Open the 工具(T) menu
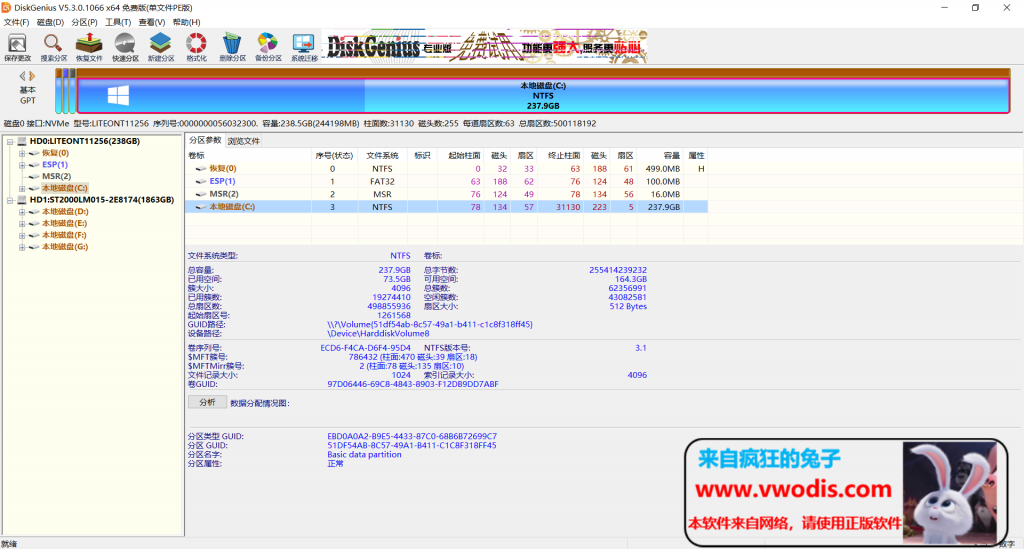Viewport: 1024px width, 549px height. 118,22
